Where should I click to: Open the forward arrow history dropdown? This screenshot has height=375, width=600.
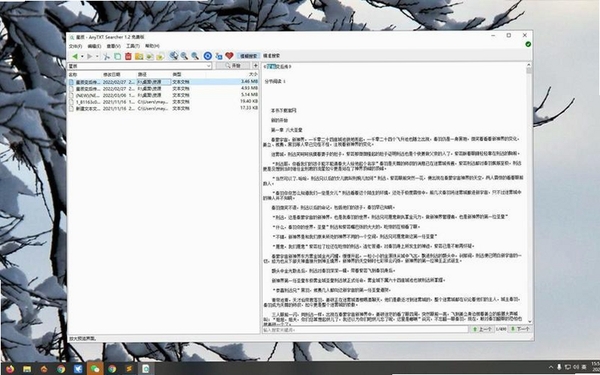97,56
